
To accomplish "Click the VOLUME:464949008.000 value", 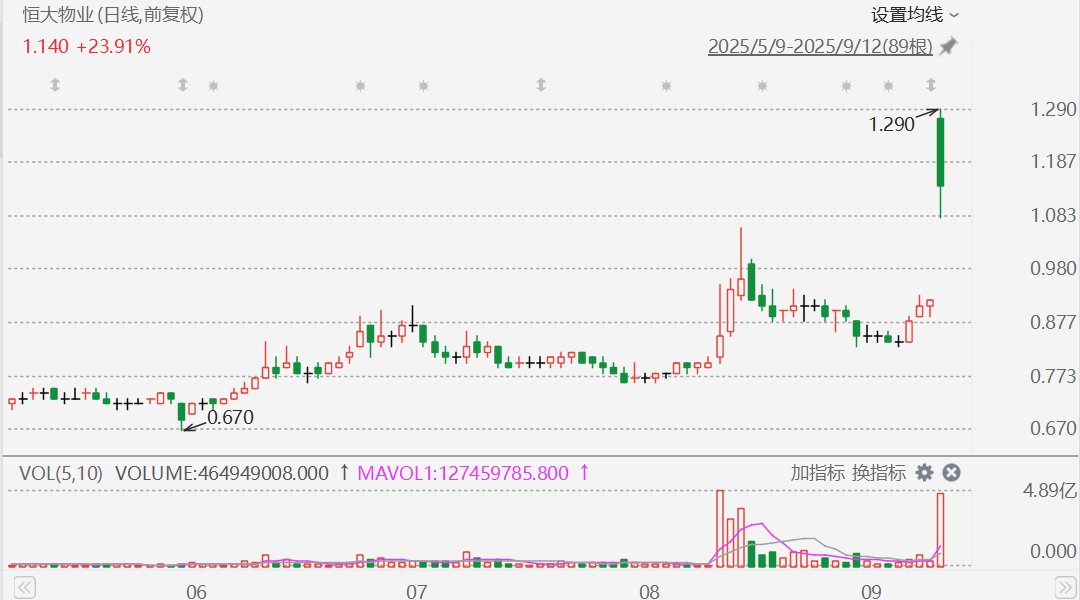I will coord(222,473).
